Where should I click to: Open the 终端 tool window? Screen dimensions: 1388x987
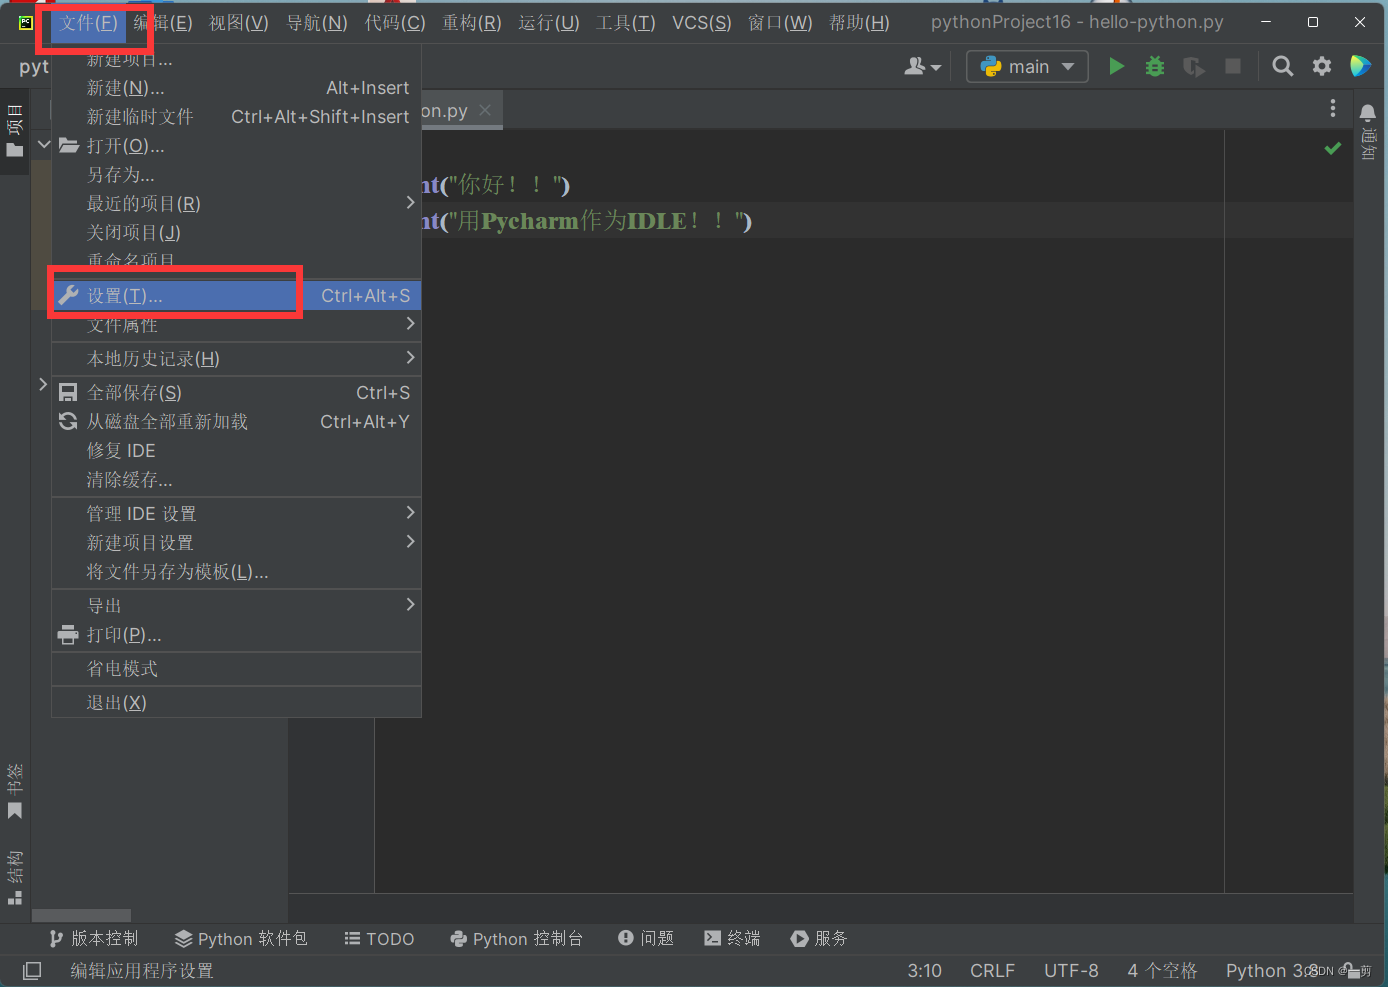[x=732, y=938]
